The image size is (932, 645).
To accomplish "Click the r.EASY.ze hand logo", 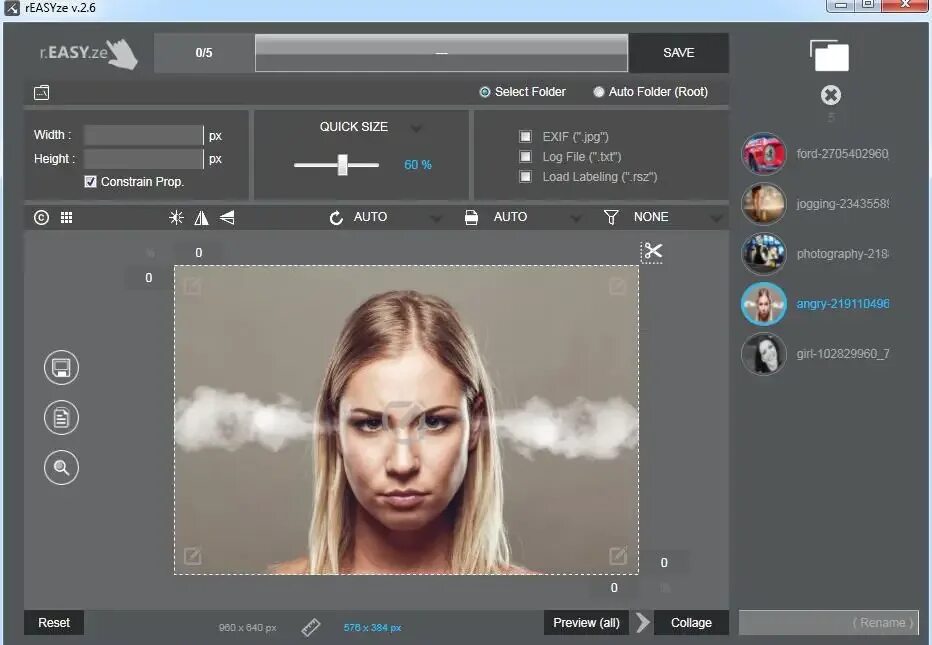I will pos(89,54).
